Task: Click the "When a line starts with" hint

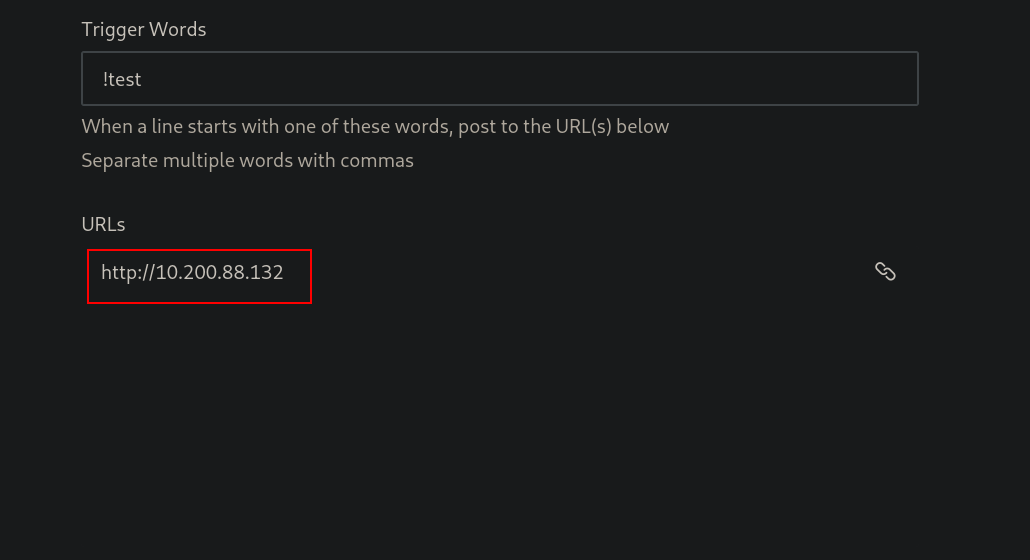Action: pos(375,126)
